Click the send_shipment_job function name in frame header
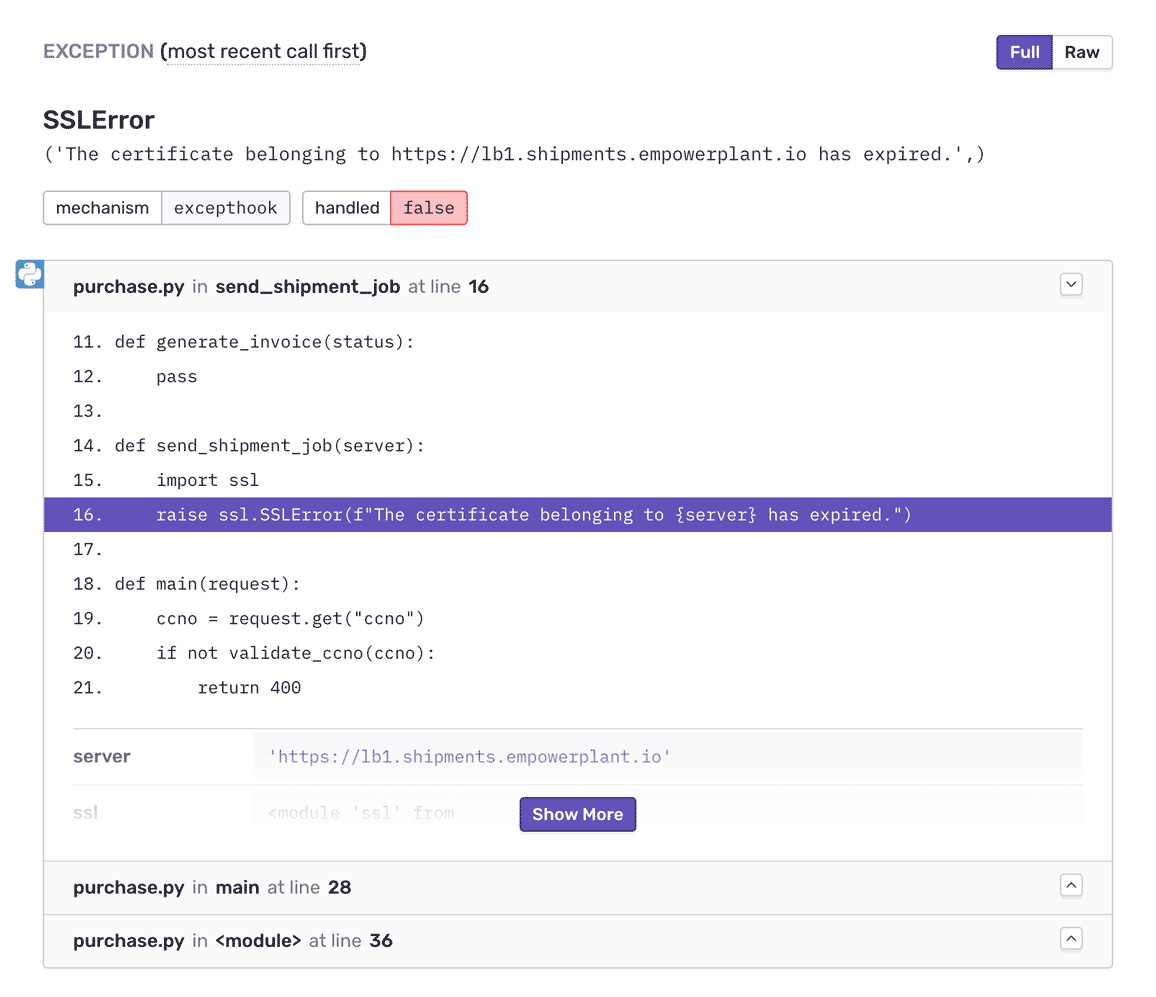This screenshot has width=1156, height=997. pyautogui.click(x=308, y=287)
